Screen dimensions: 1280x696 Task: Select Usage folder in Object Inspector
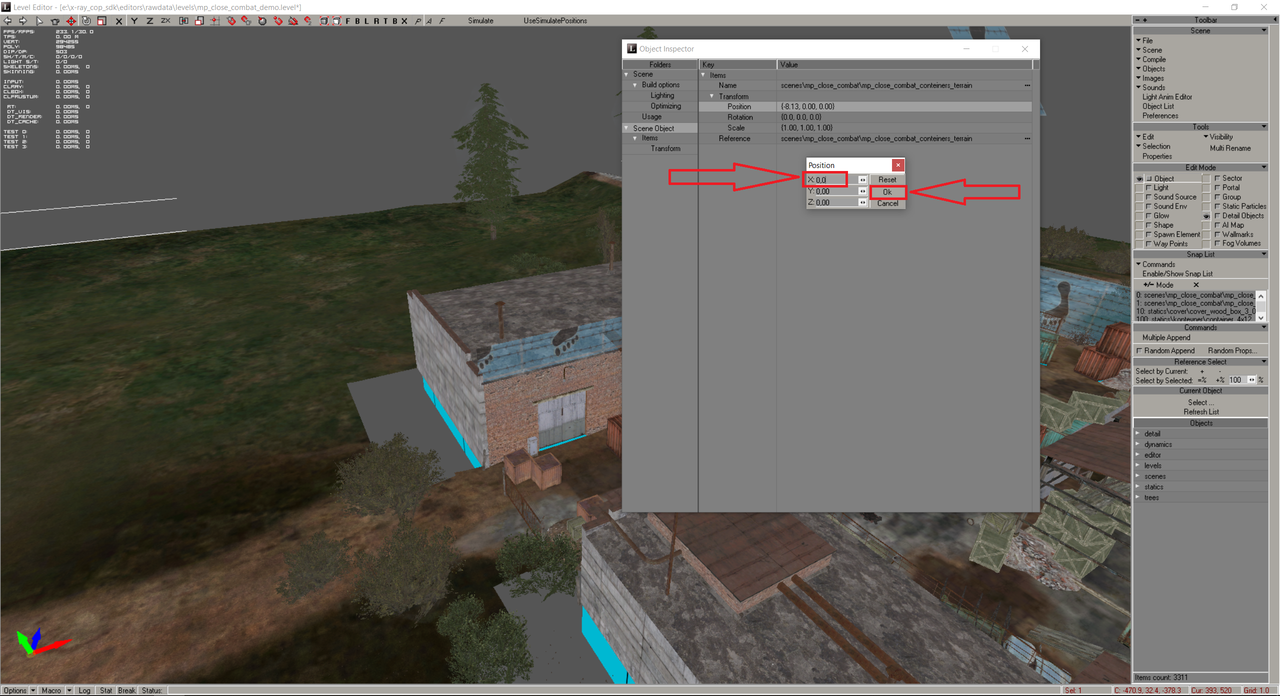coord(652,117)
